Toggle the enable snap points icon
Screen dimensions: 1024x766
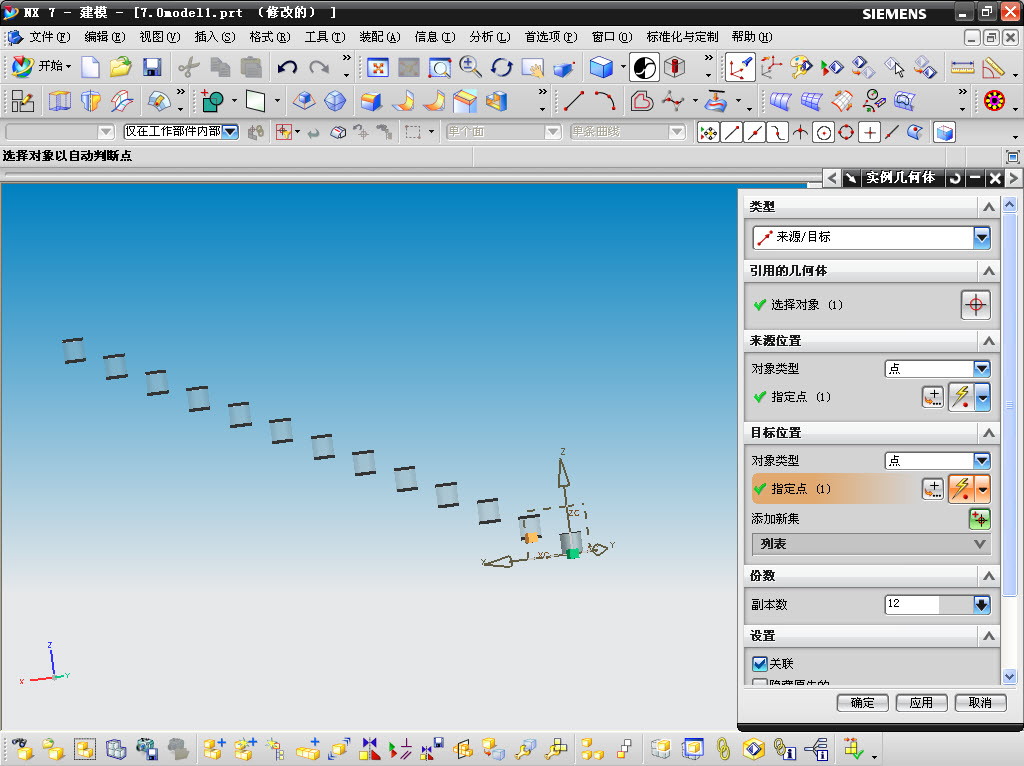click(708, 133)
